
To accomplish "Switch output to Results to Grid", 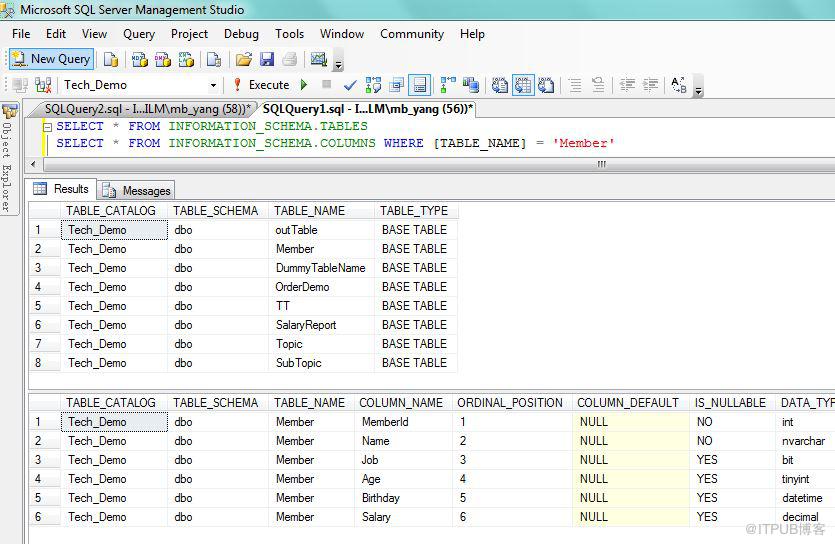I will pyautogui.click(x=523, y=85).
